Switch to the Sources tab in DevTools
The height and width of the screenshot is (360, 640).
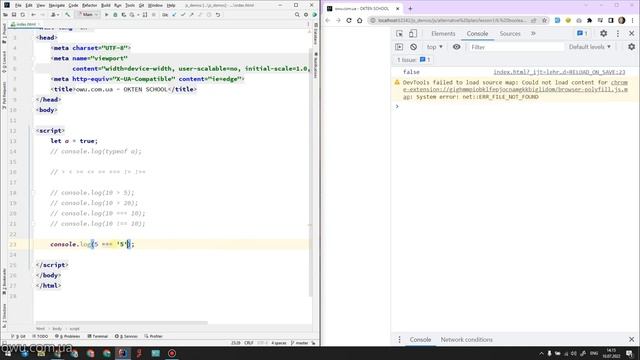pyautogui.click(x=510, y=33)
